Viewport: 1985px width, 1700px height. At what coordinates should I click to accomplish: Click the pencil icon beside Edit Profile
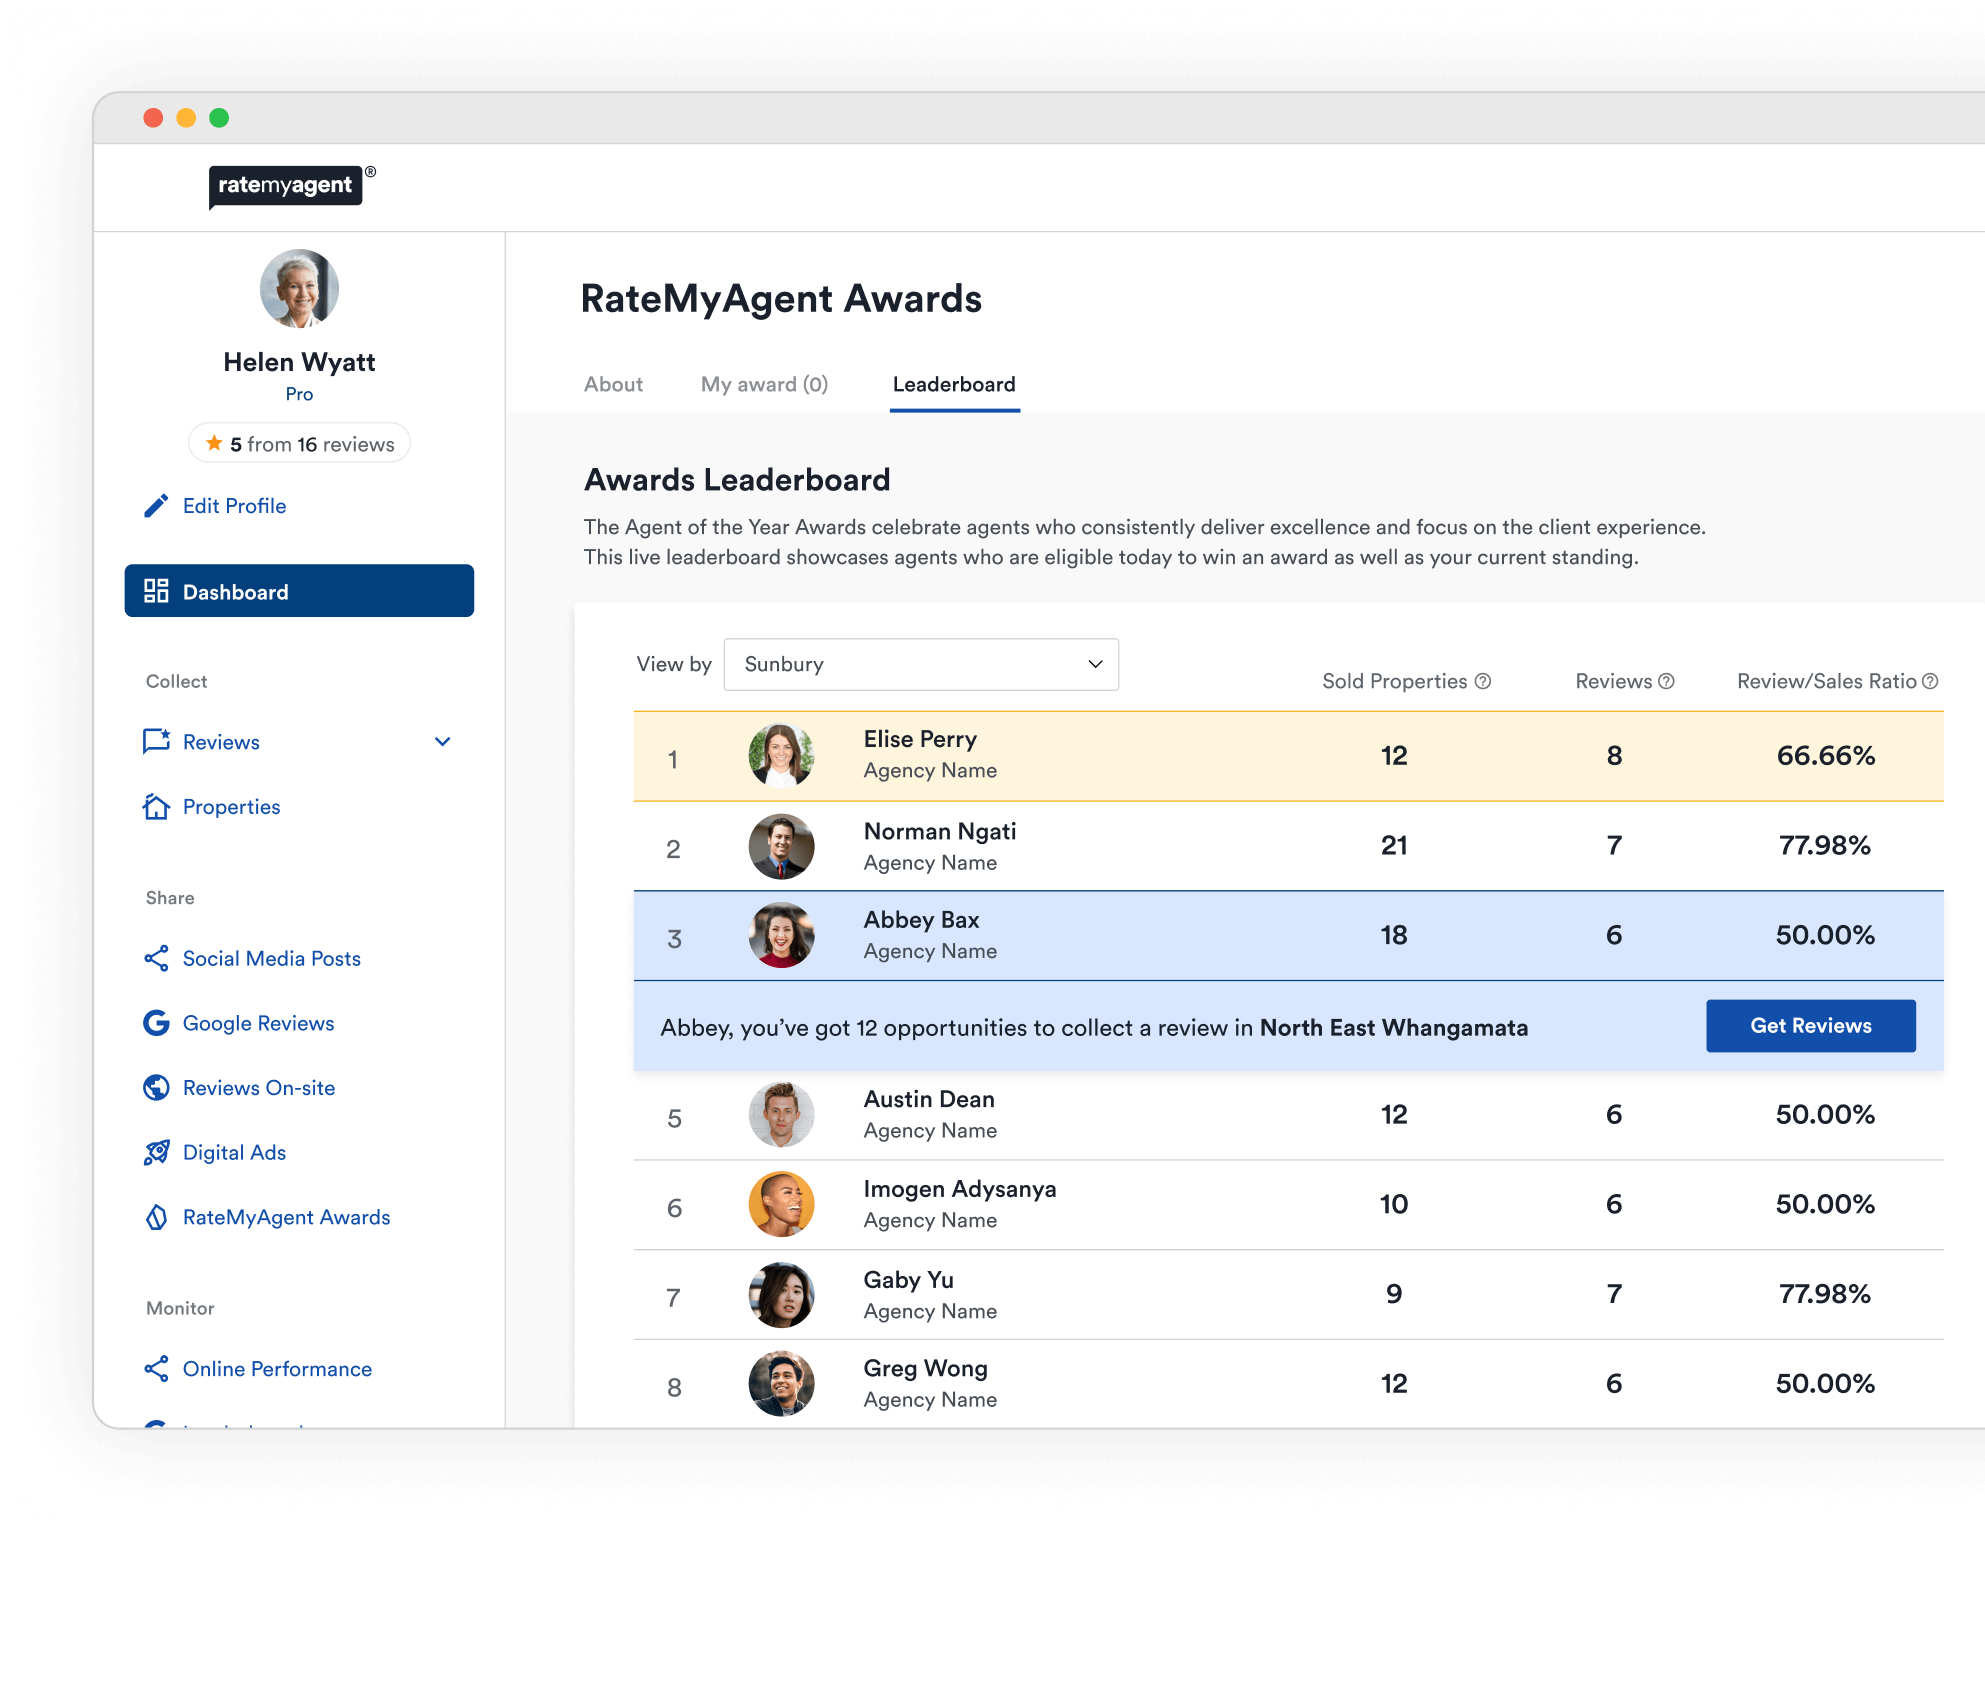[156, 506]
